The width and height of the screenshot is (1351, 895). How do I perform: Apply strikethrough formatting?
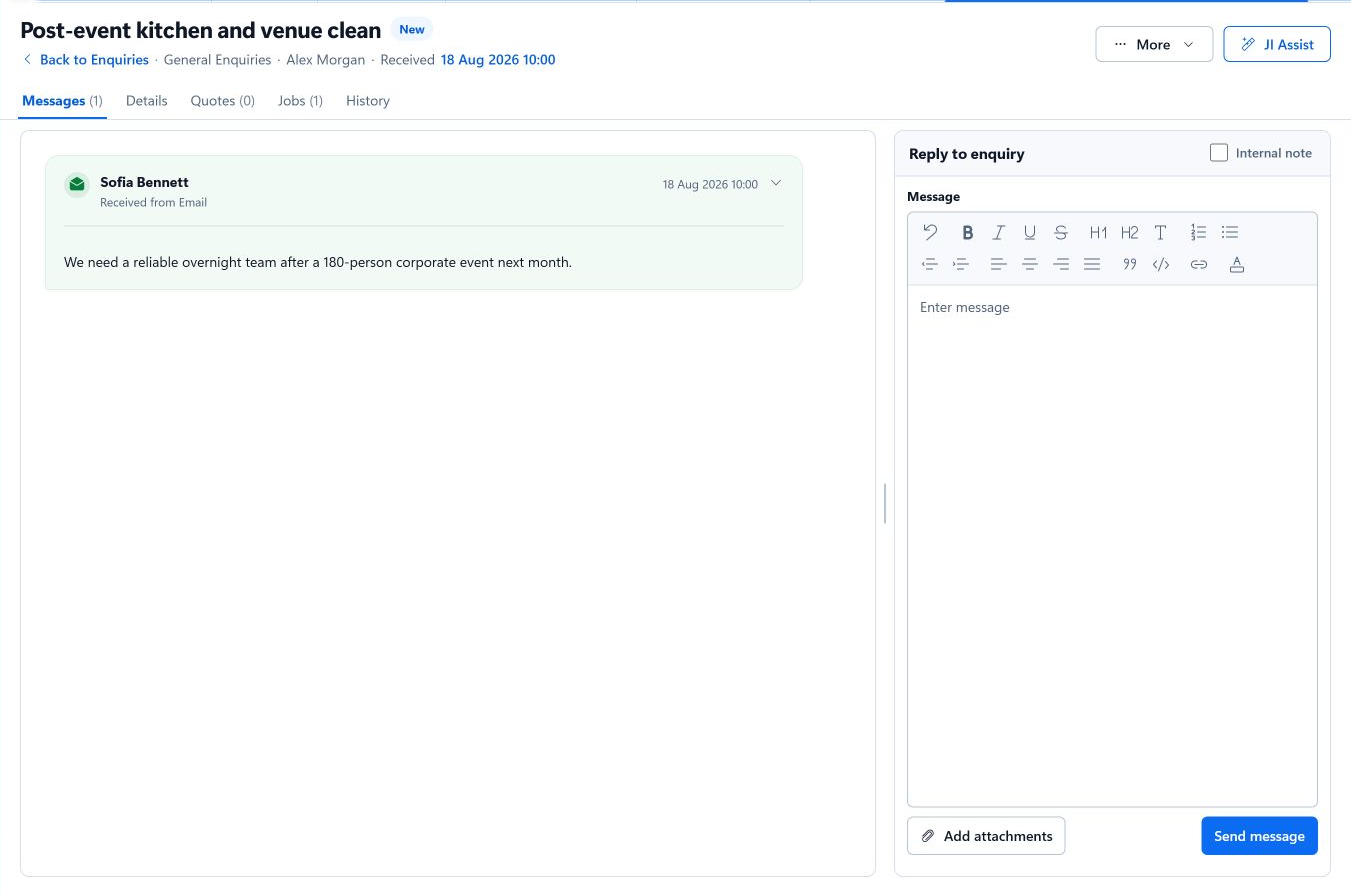pyautogui.click(x=1061, y=233)
